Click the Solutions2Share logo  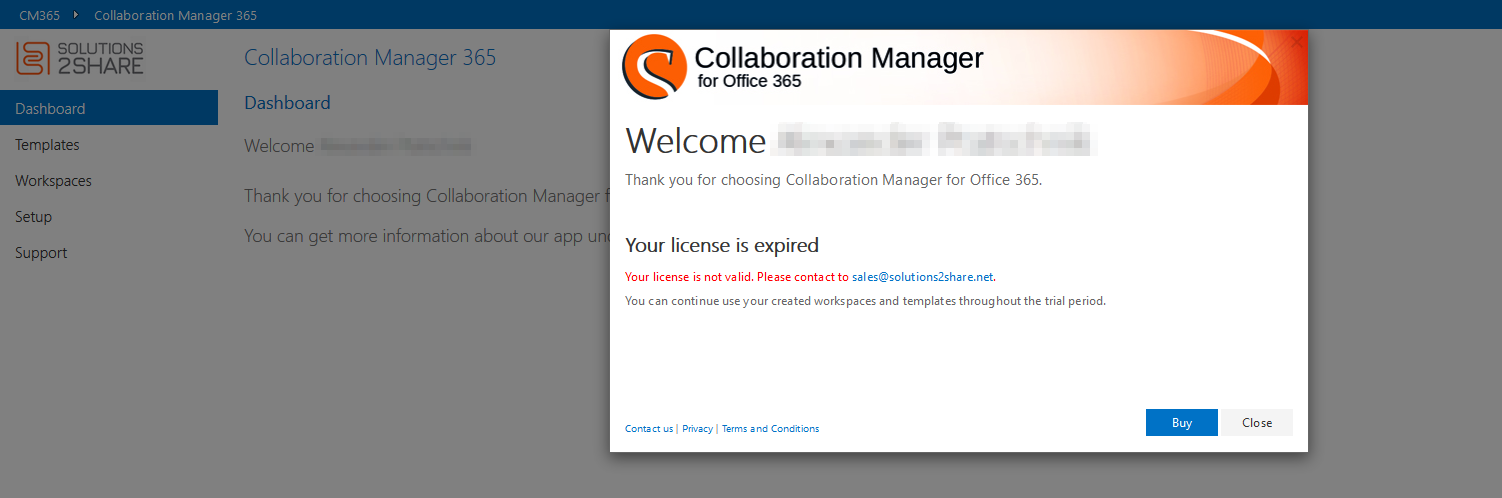coord(80,58)
